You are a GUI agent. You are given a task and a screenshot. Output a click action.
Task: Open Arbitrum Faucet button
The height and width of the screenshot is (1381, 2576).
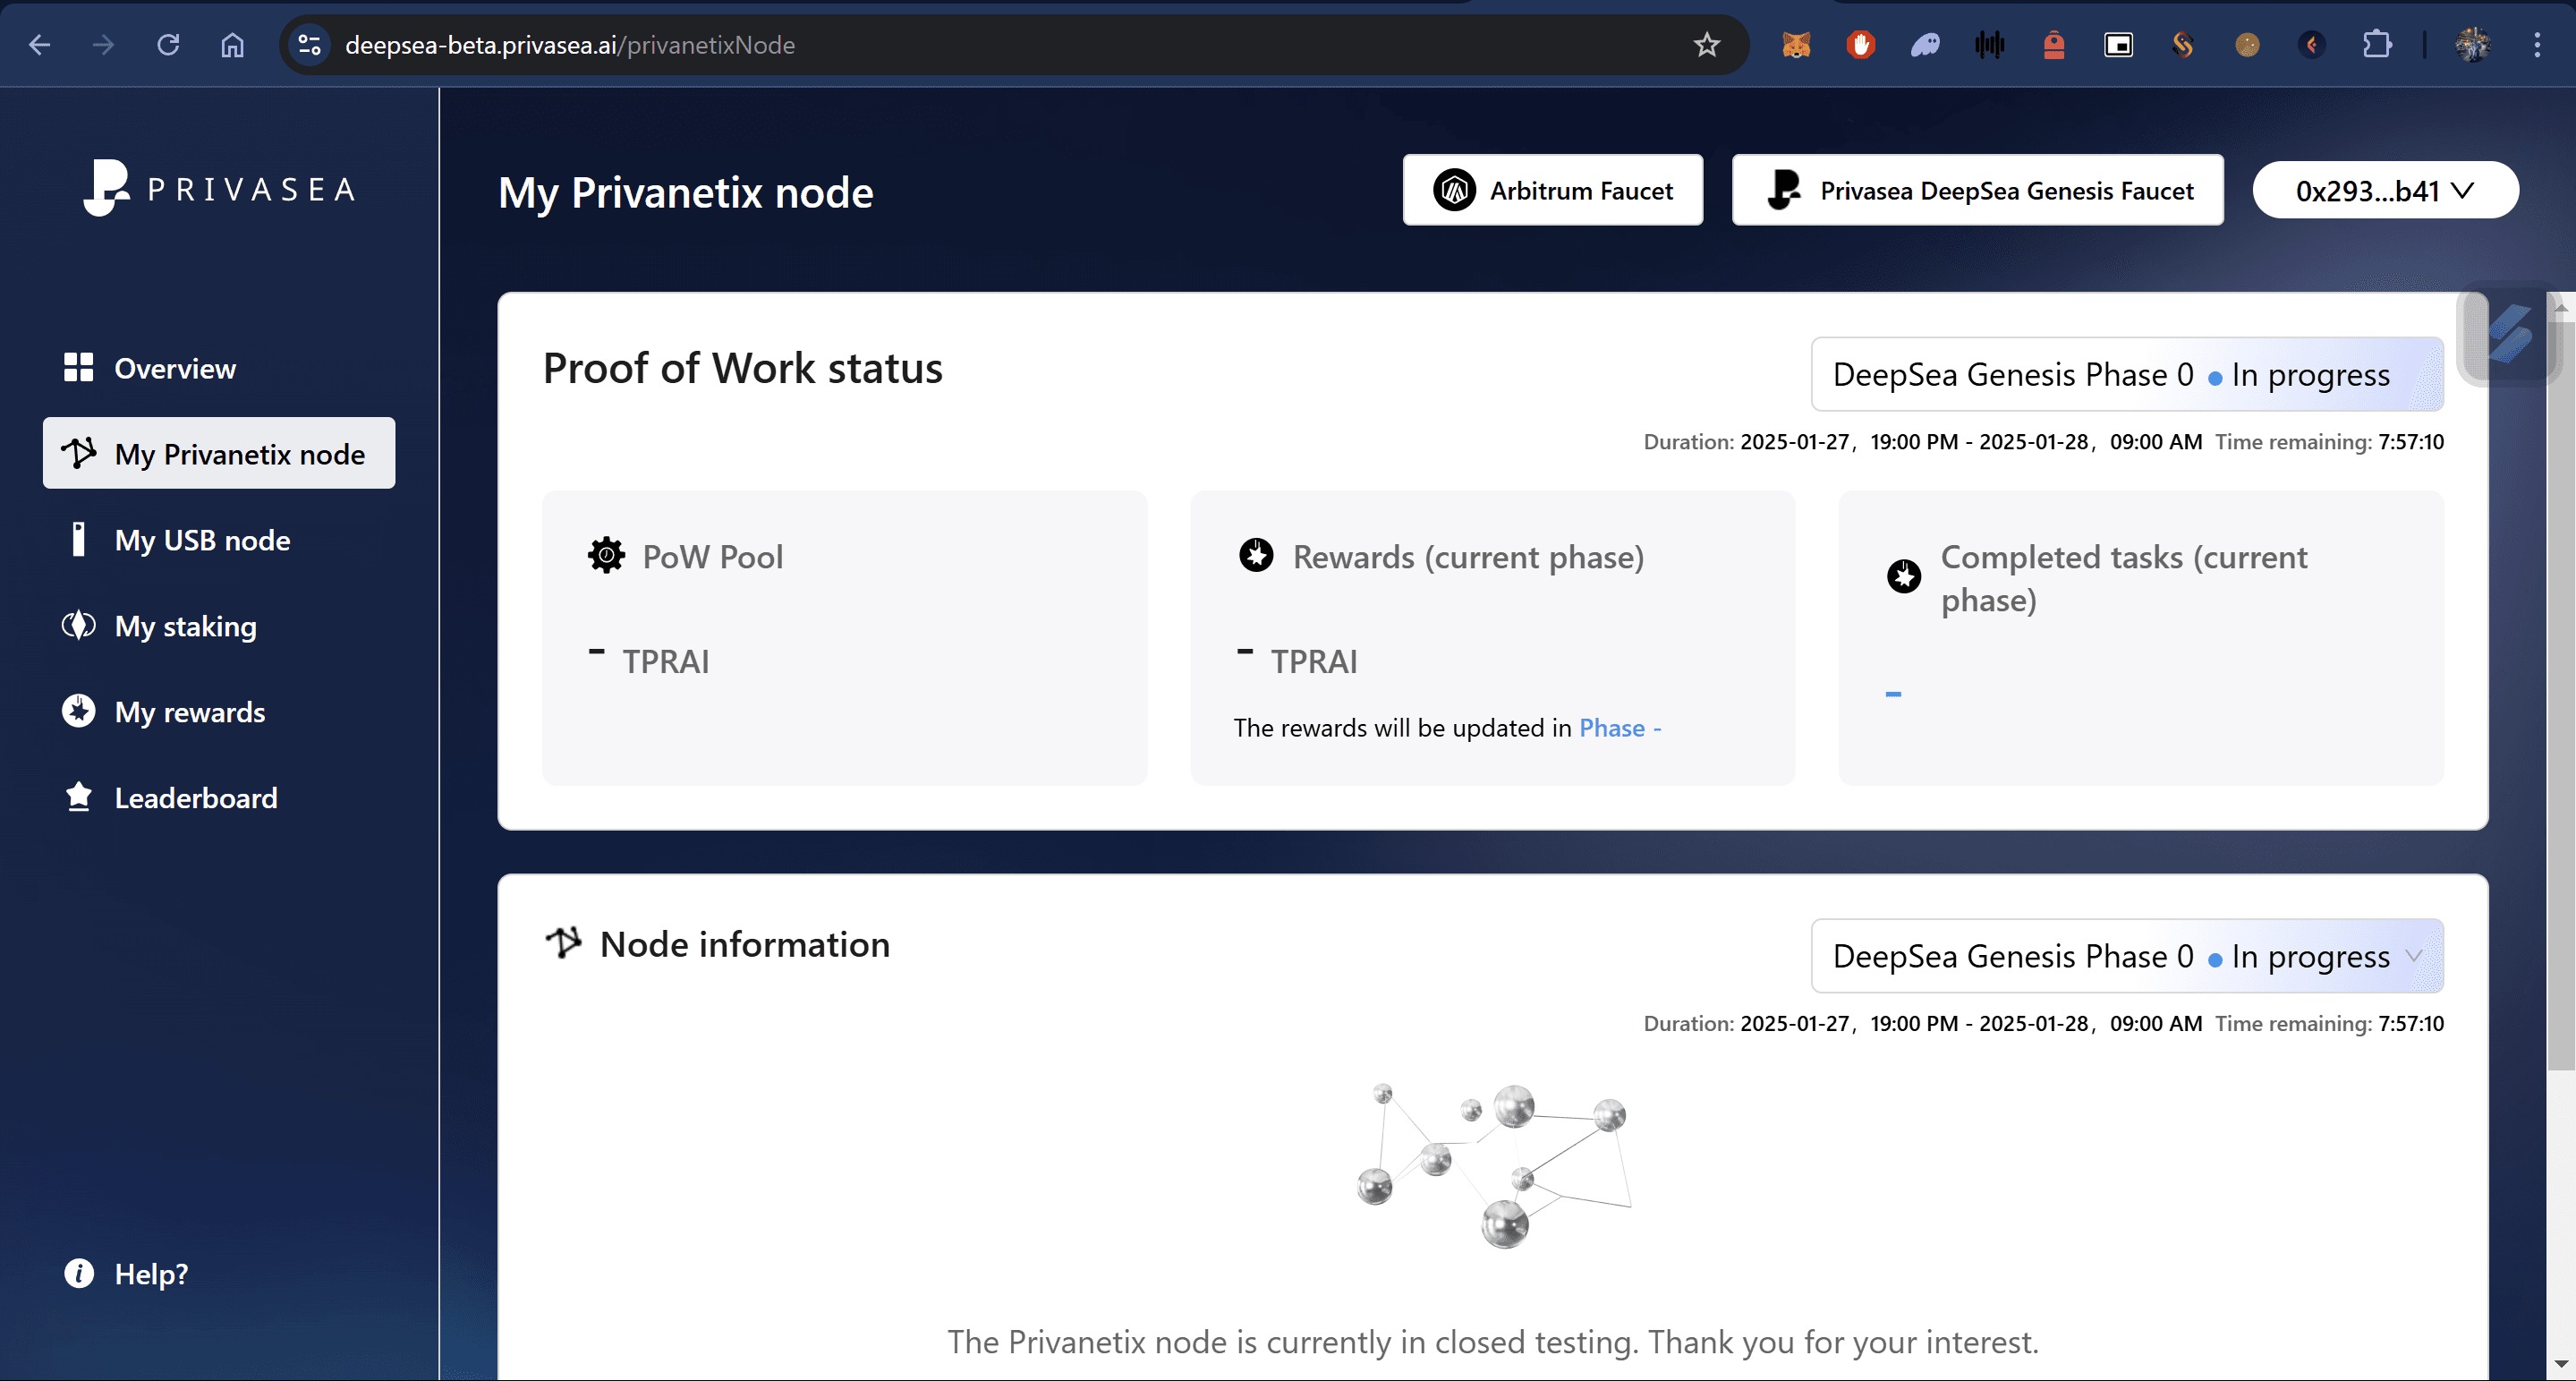(1552, 190)
